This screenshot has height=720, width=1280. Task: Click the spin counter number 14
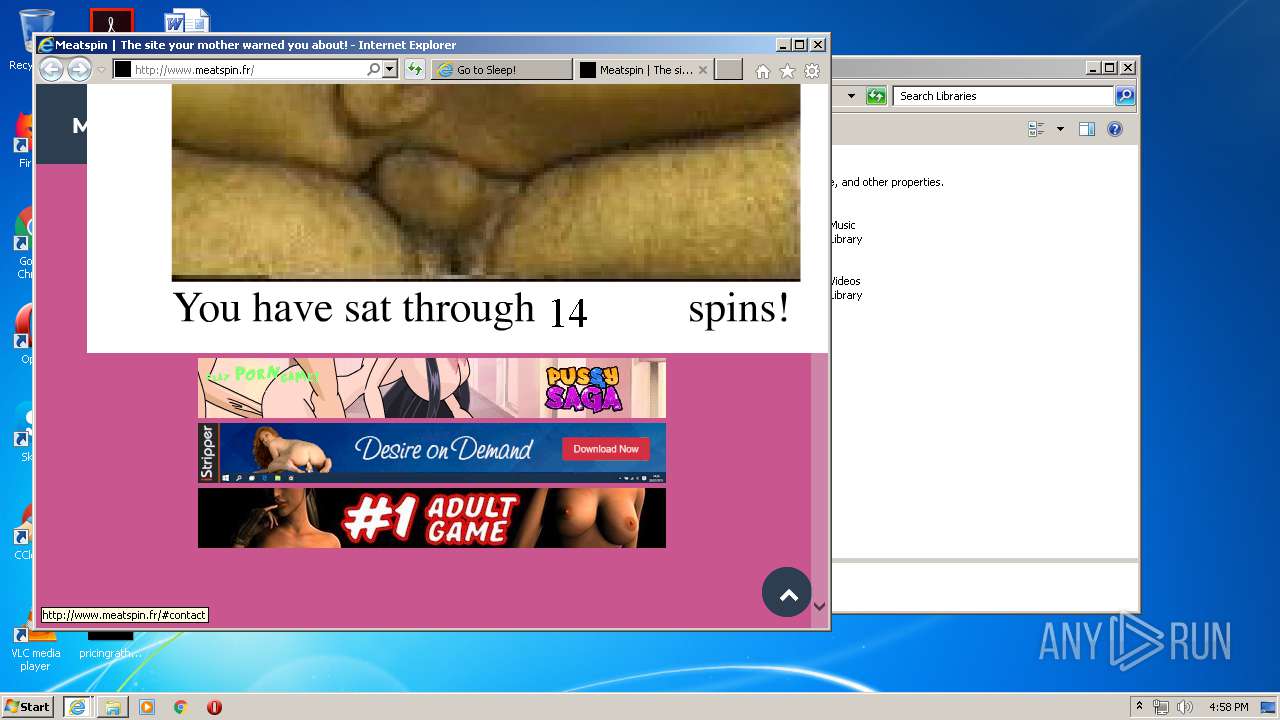(x=568, y=312)
